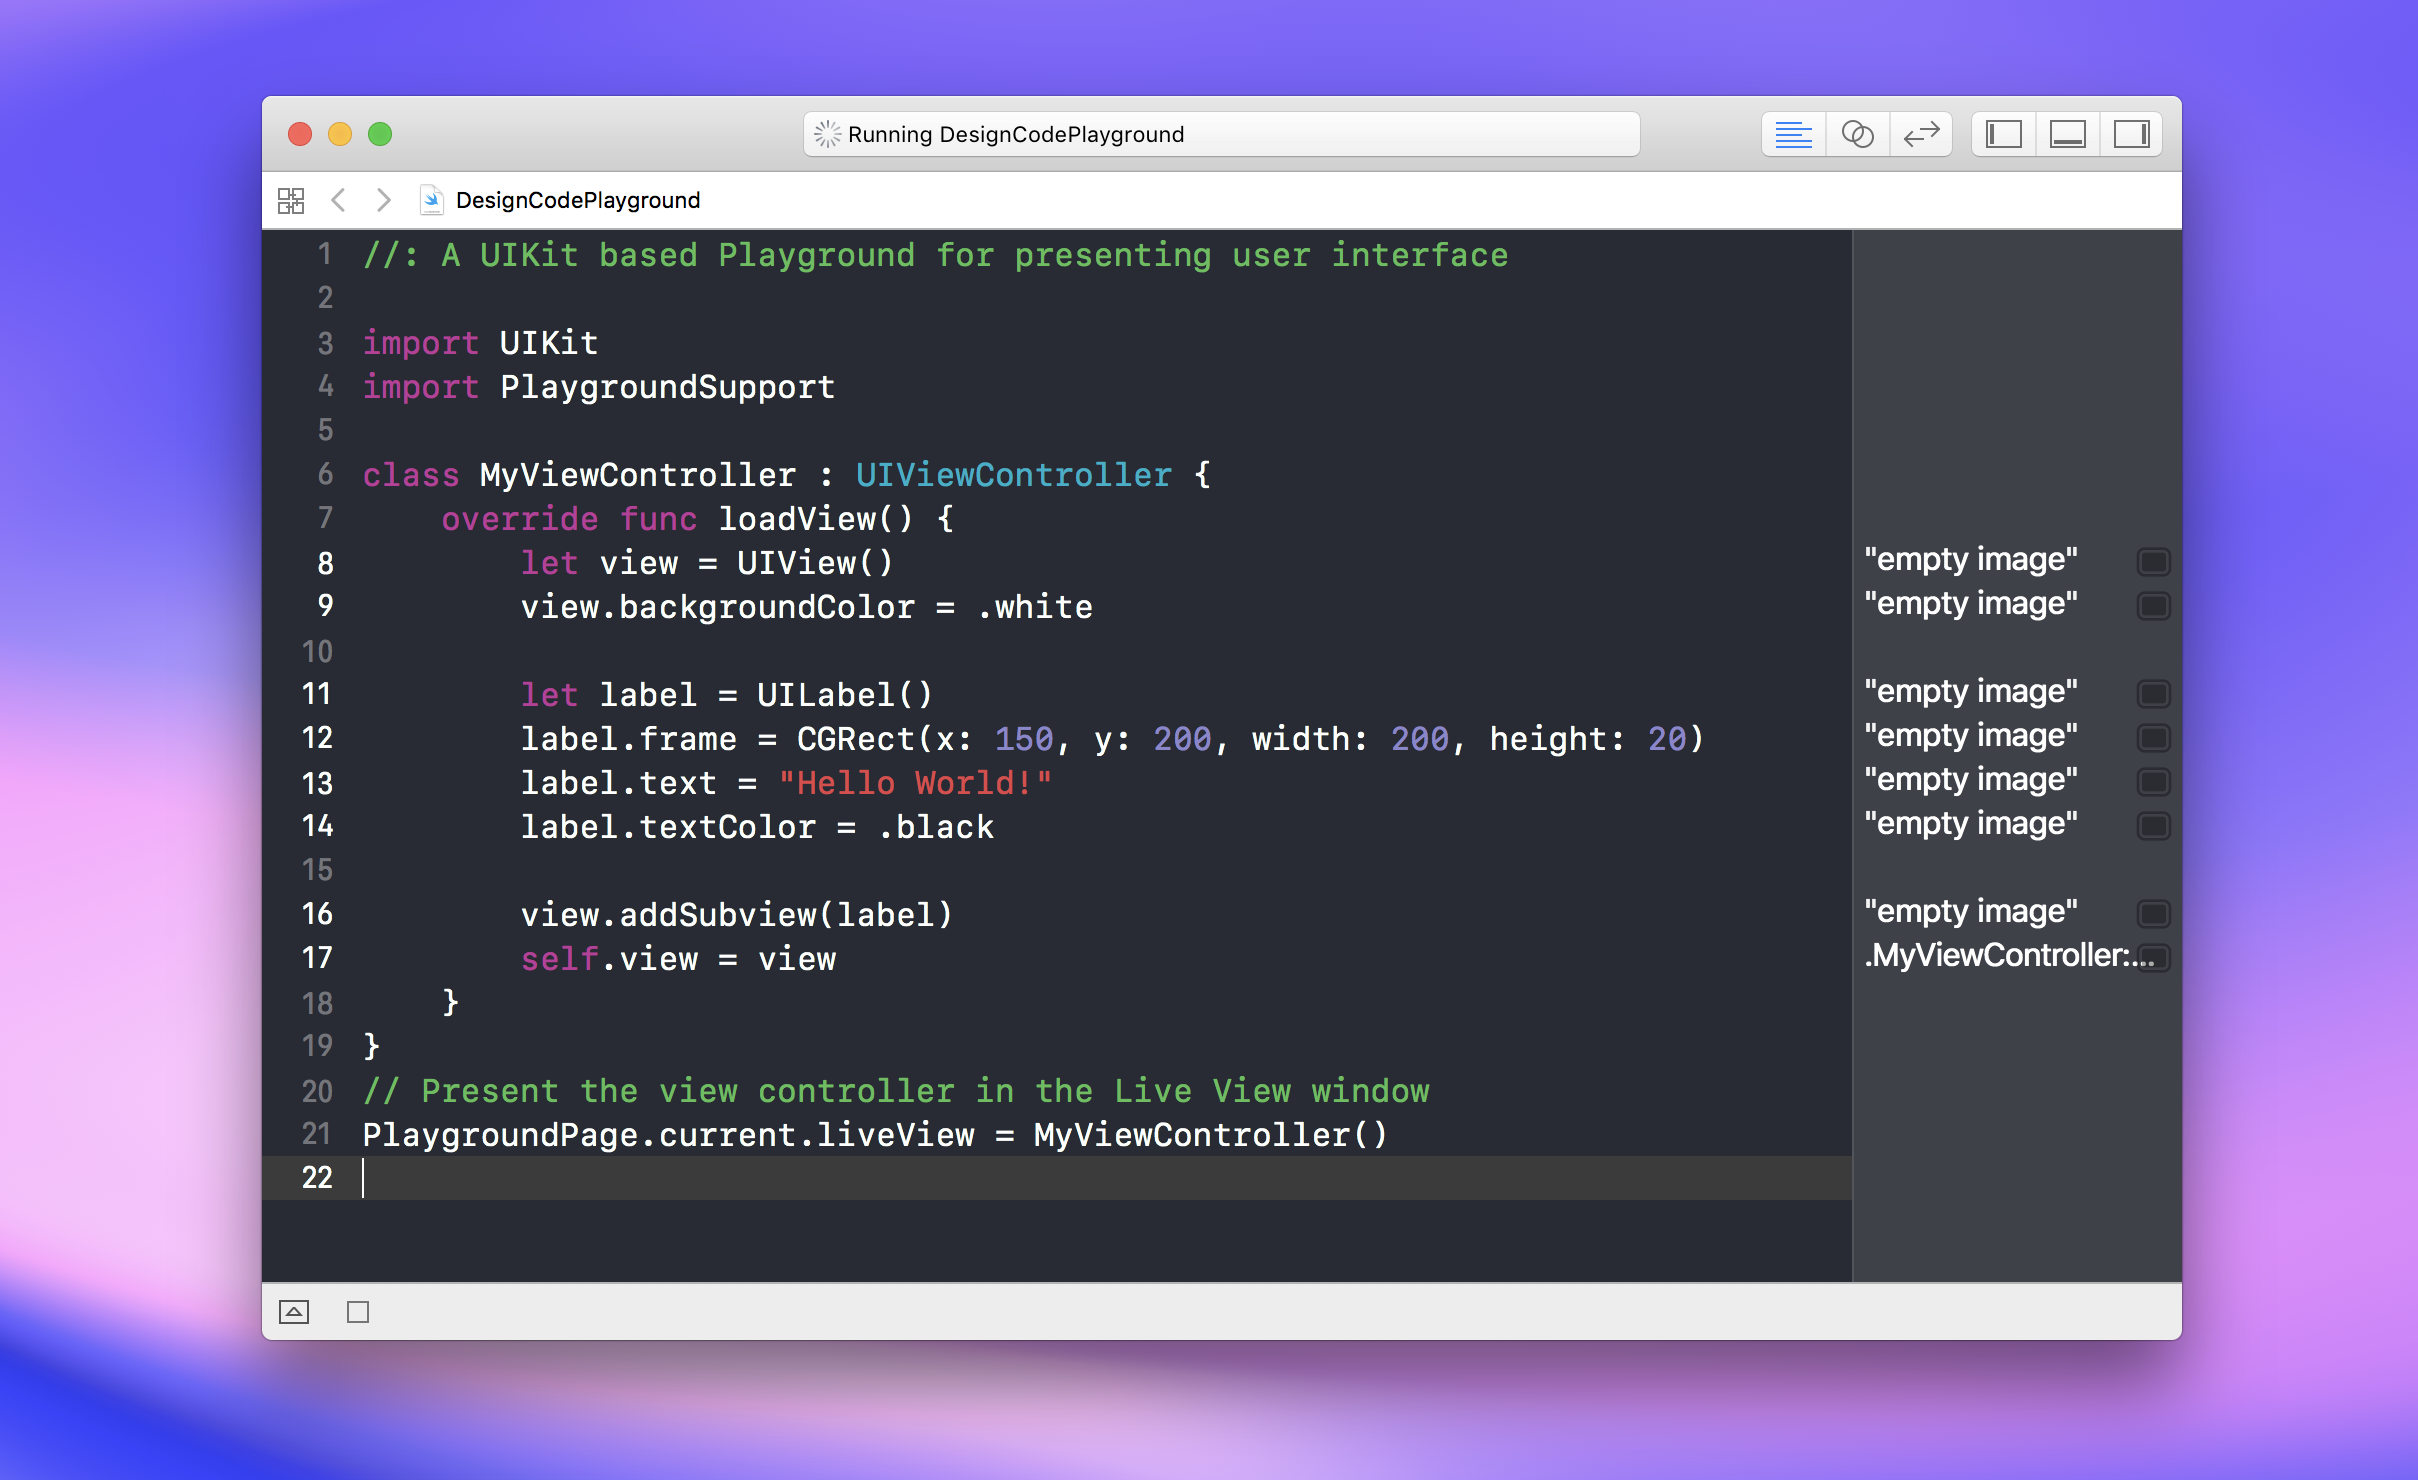Click the MyViewController class name on line 6
The height and width of the screenshot is (1480, 2418).
point(638,475)
